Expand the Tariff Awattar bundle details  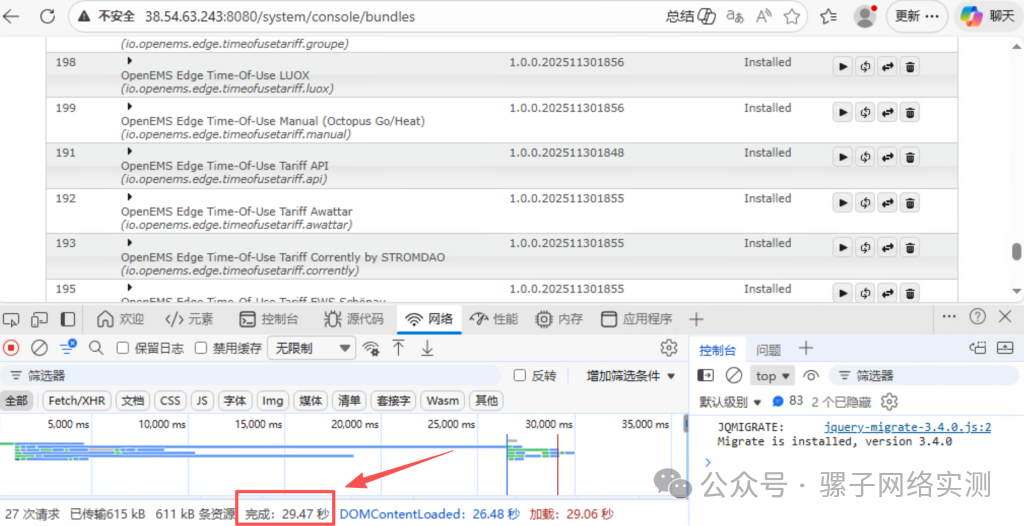129,197
